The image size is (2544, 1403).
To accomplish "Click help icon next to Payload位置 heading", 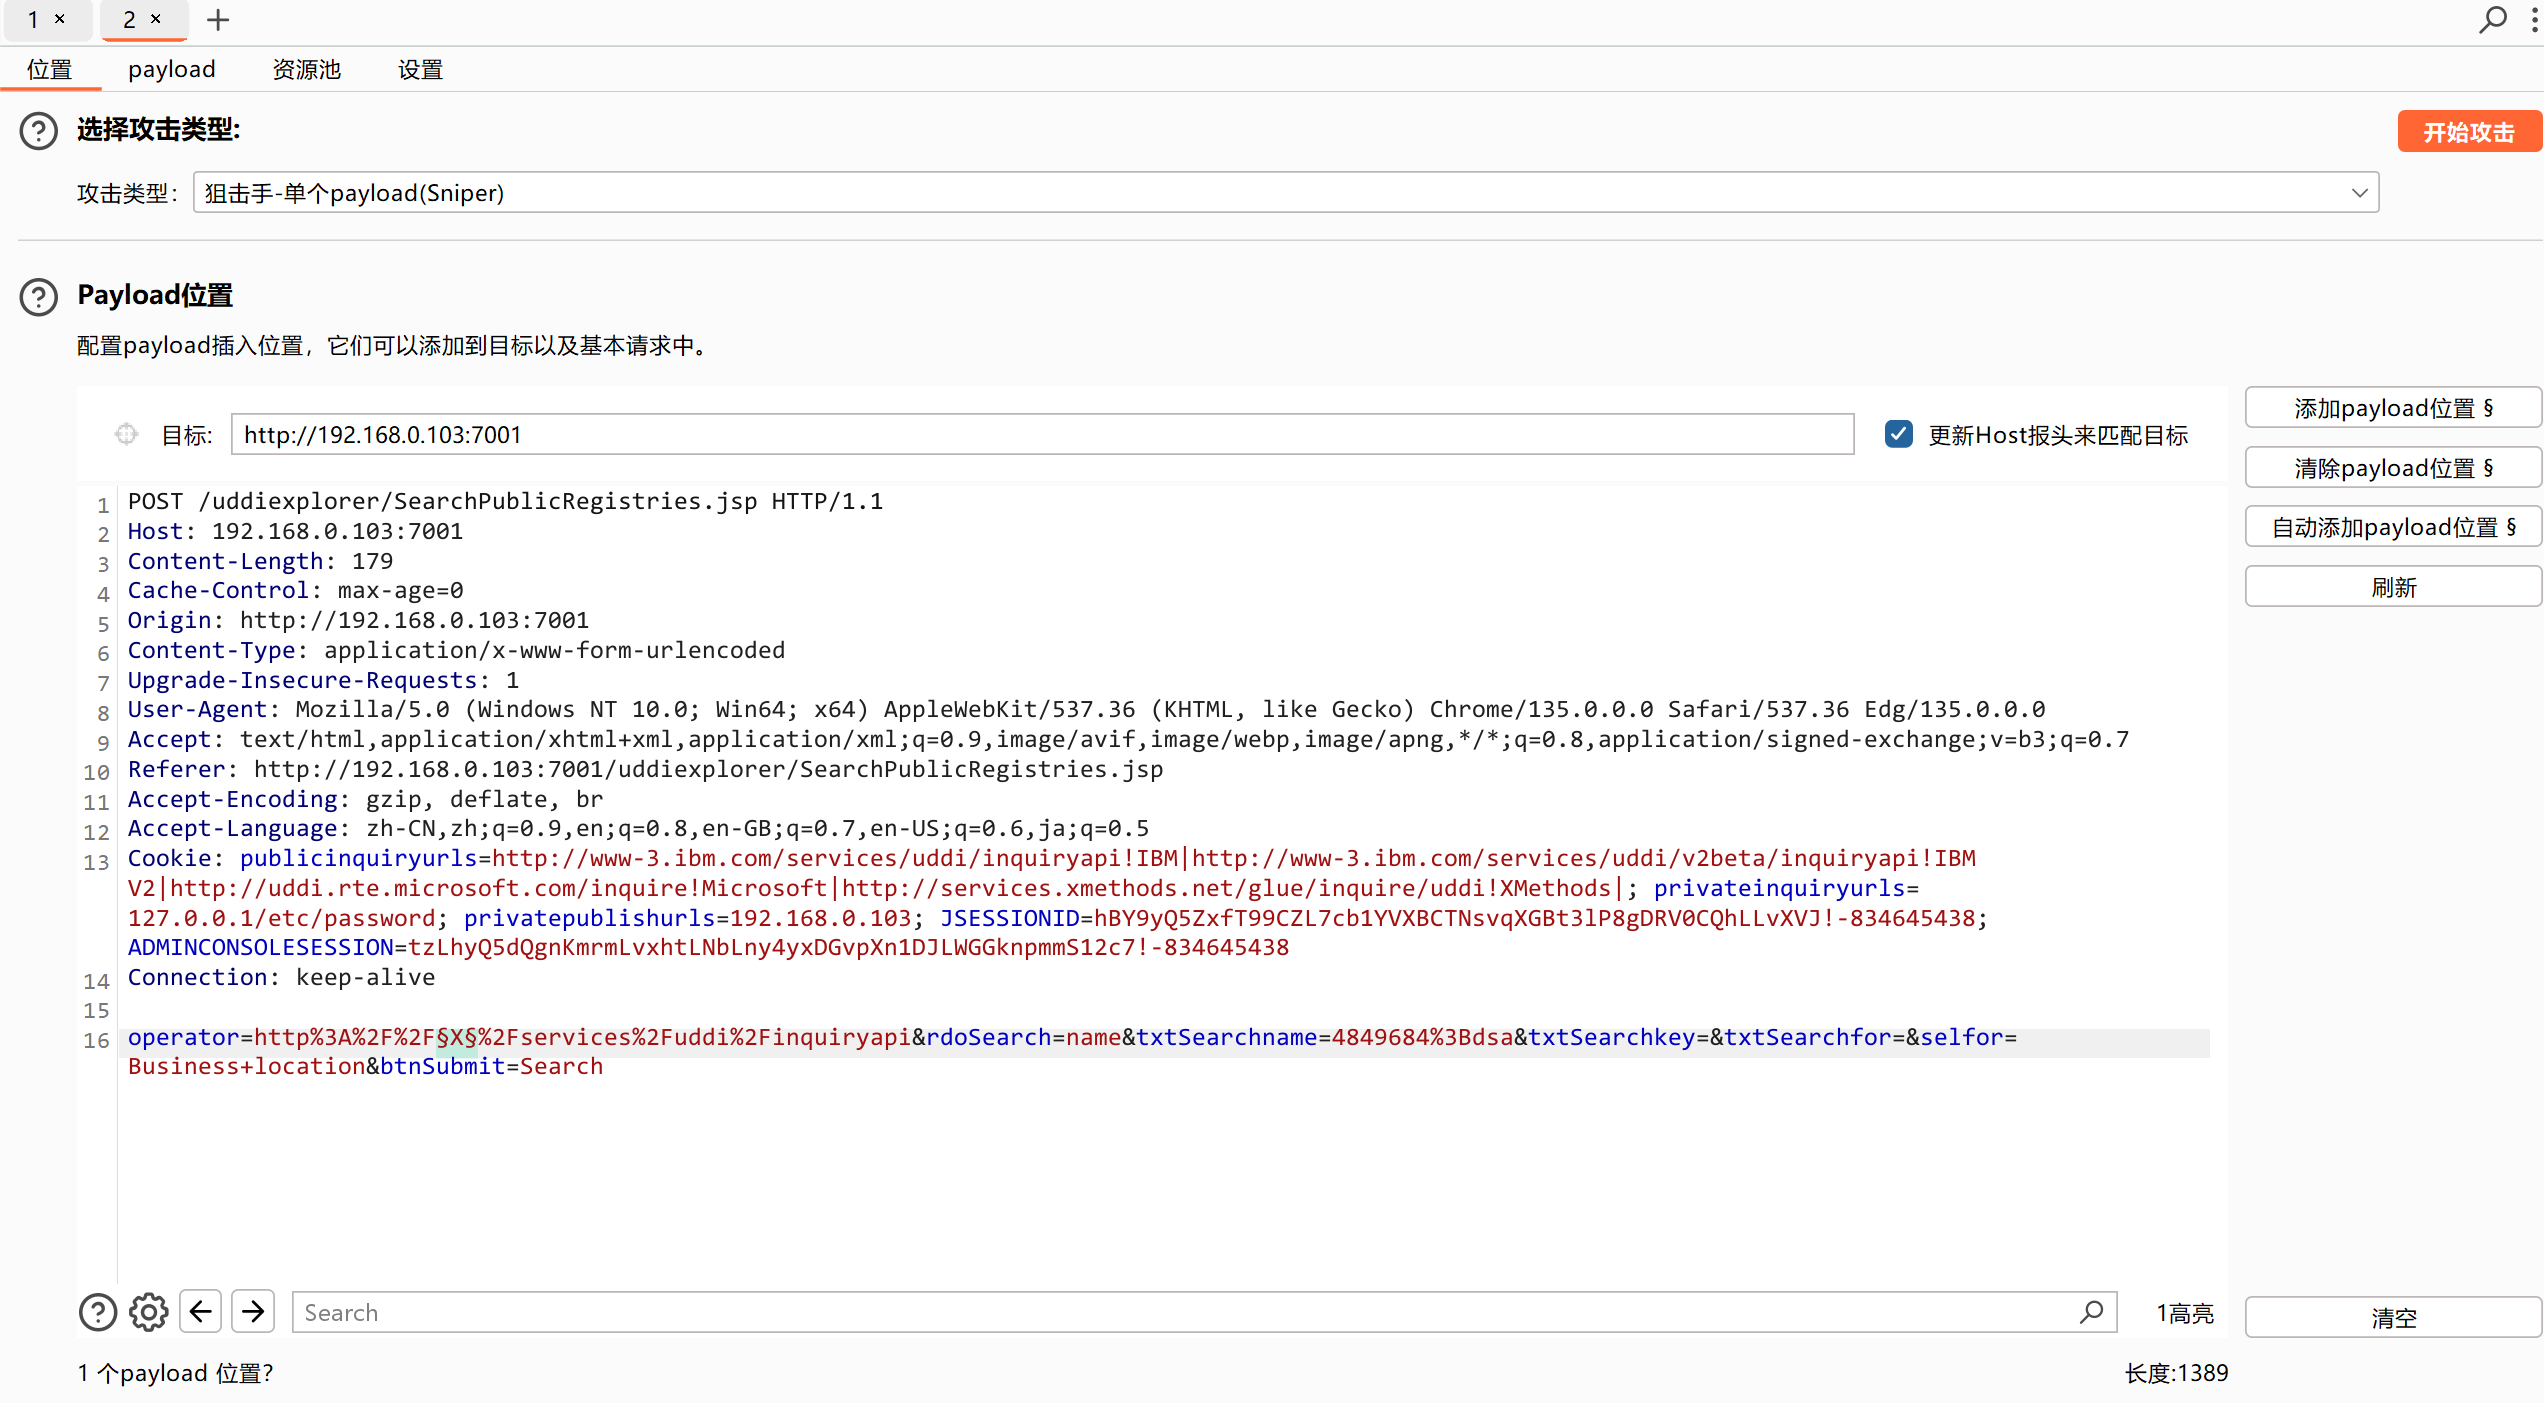I will tap(39, 297).
